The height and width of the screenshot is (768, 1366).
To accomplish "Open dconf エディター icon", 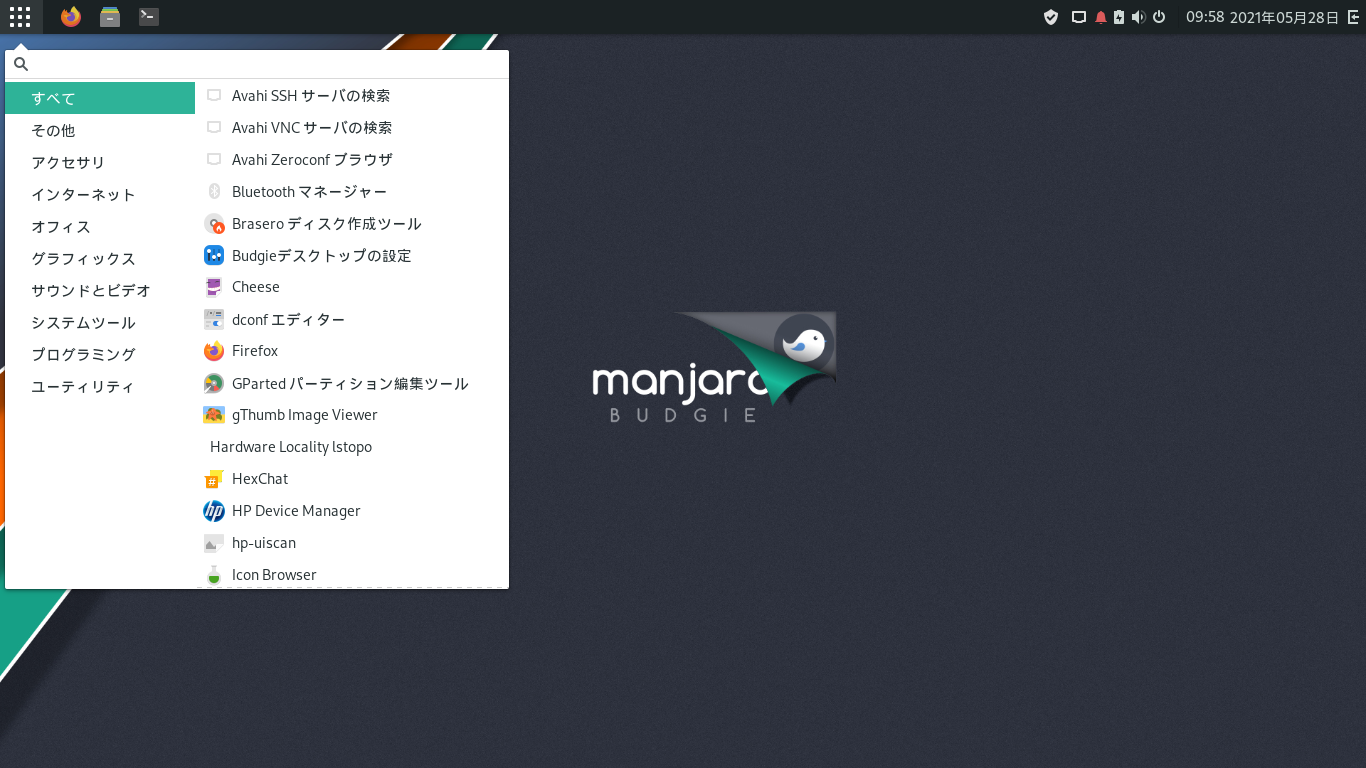I will [x=214, y=319].
